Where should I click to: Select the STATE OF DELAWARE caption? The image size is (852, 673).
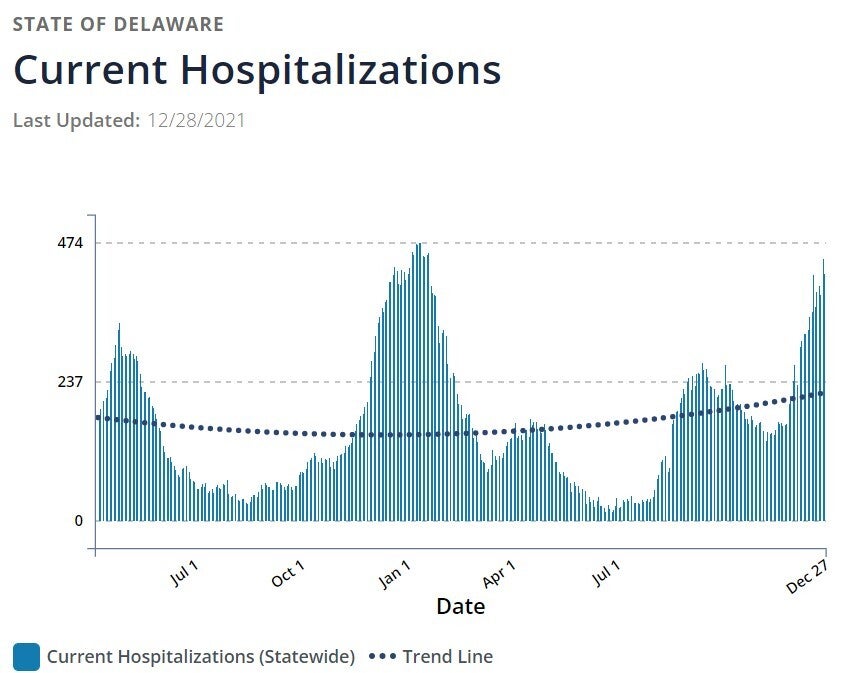(x=118, y=24)
